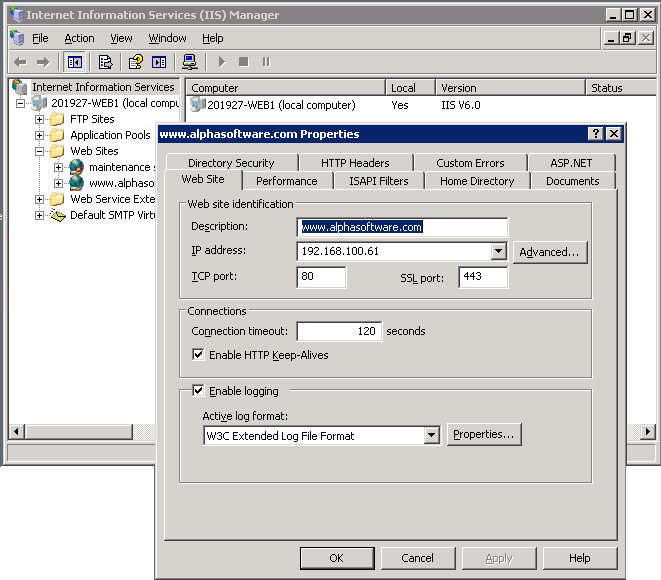
Task: Click the dialog Help button
Action: tap(580, 558)
